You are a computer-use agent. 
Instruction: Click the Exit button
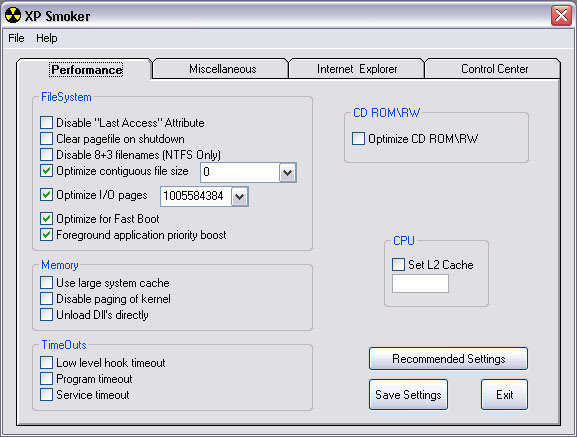[x=504, y=395]
